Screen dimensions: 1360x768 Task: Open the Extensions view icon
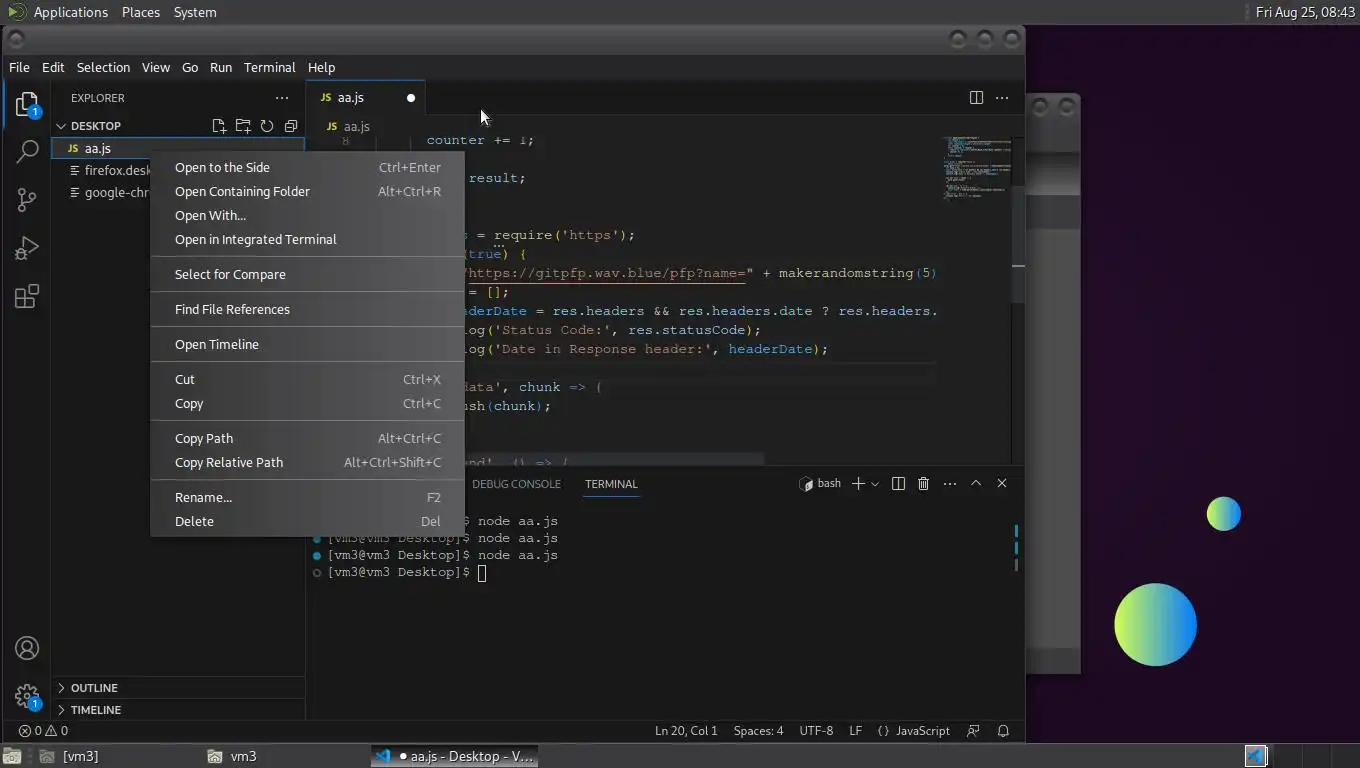(27, 296)
